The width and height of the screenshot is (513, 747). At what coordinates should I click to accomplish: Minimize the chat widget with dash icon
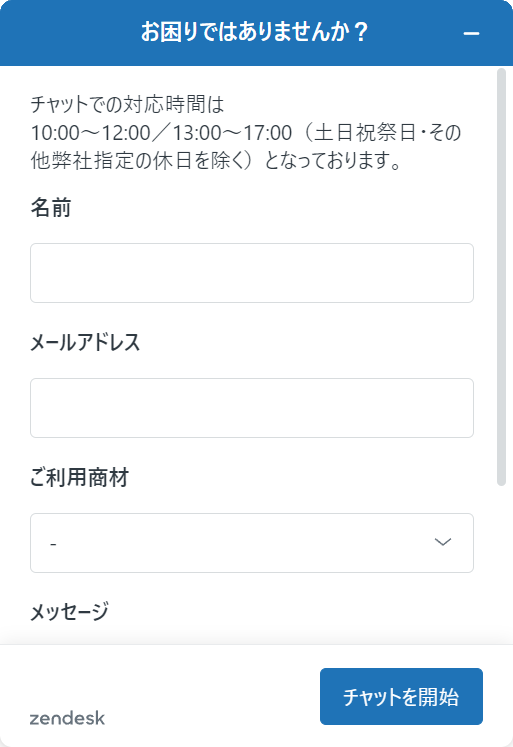(x=471, y=33)
